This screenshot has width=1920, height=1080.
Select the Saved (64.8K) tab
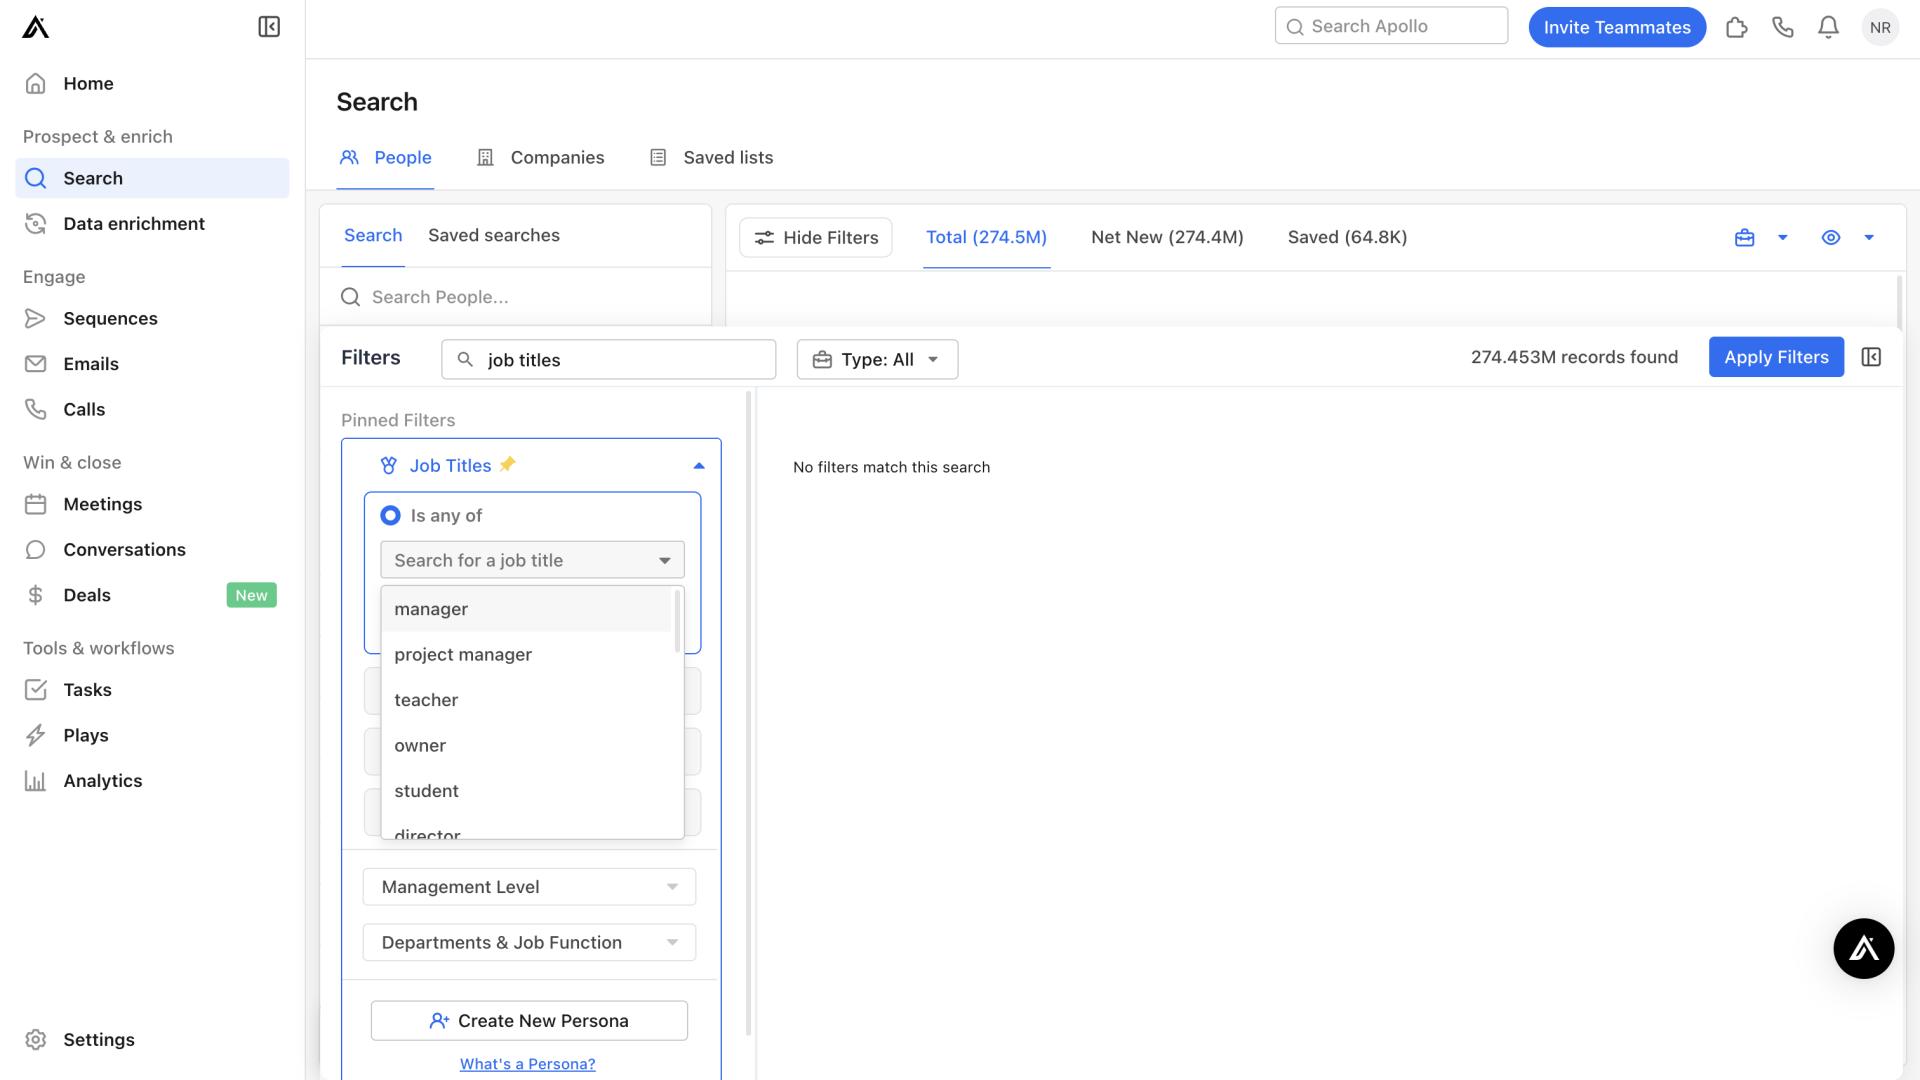(x=1347, y=238)
